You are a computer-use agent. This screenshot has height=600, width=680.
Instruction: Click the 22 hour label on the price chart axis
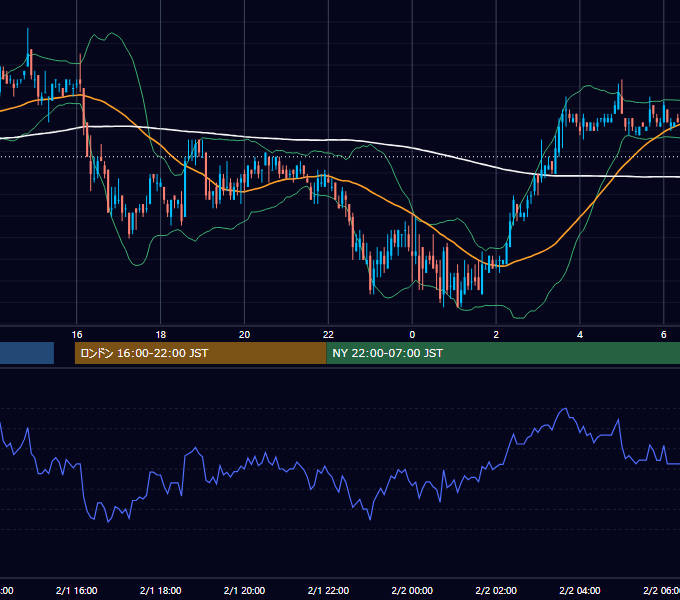[x=328, y=335]
